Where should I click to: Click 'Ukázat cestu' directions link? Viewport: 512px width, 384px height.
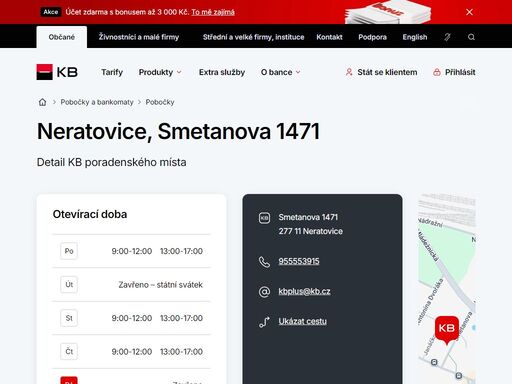[302, 321]
